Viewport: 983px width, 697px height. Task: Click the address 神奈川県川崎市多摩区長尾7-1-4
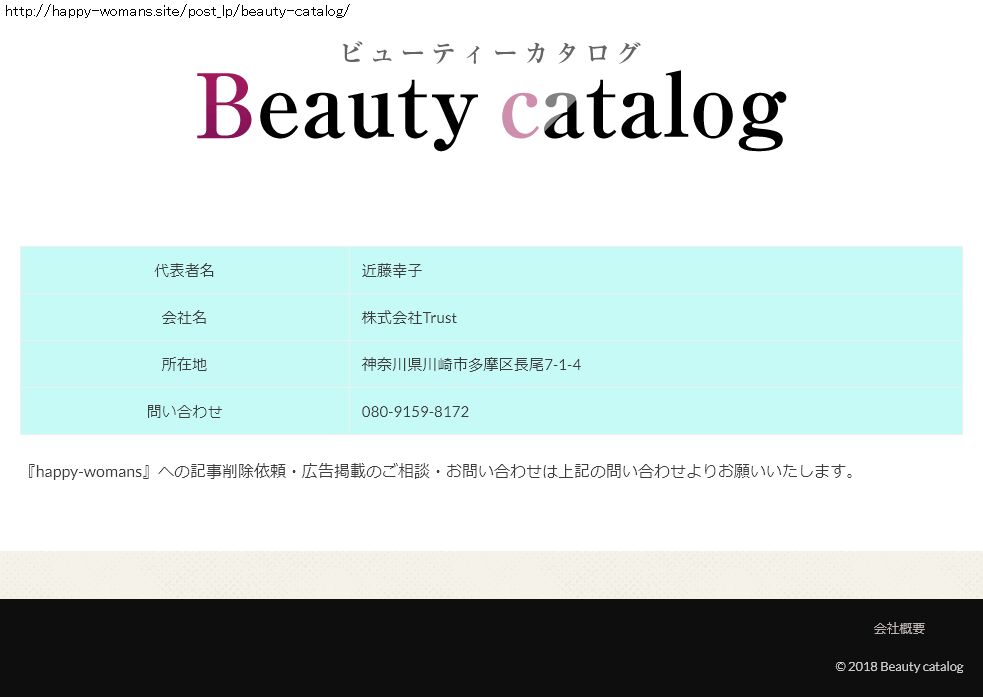[471, 365]
